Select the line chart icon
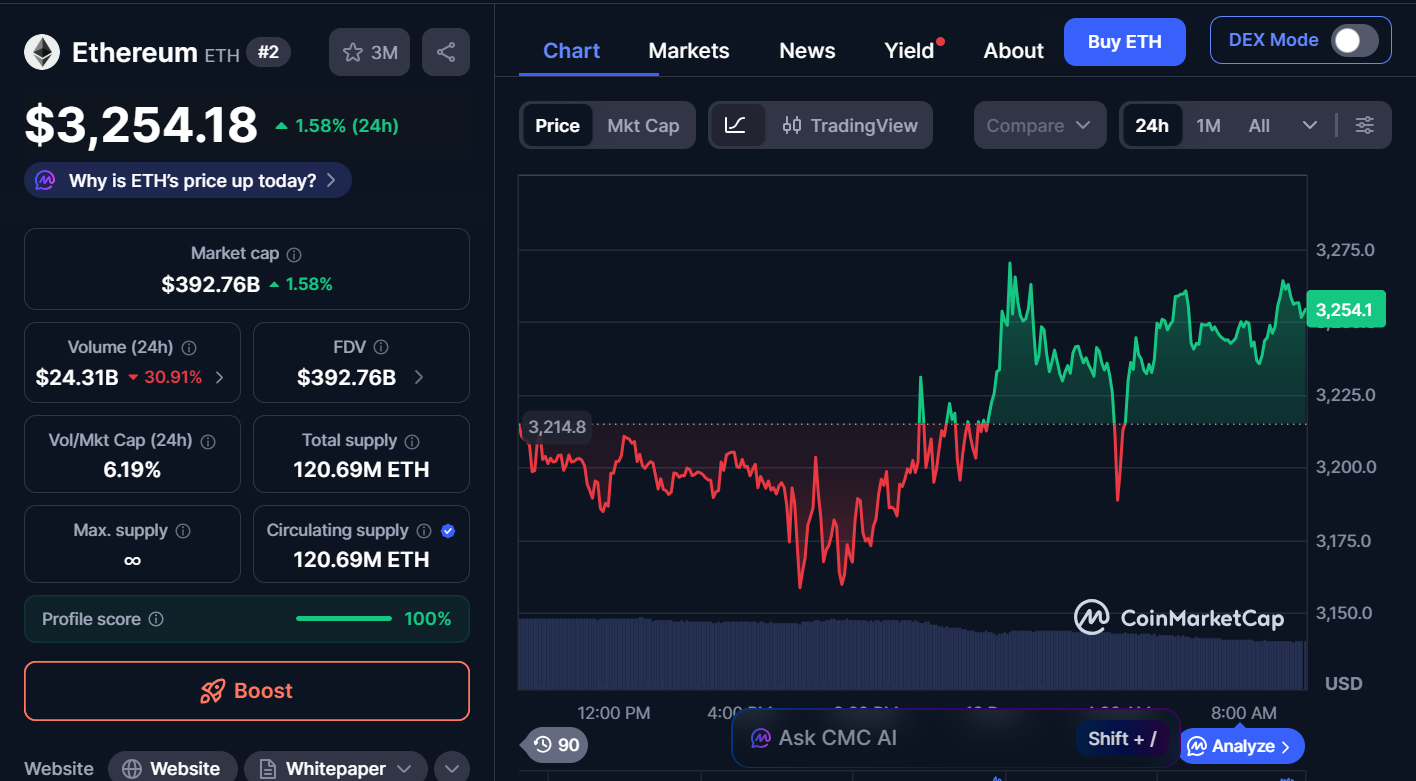This screenshot has width=1416, height=781. (x=736, y=125)
